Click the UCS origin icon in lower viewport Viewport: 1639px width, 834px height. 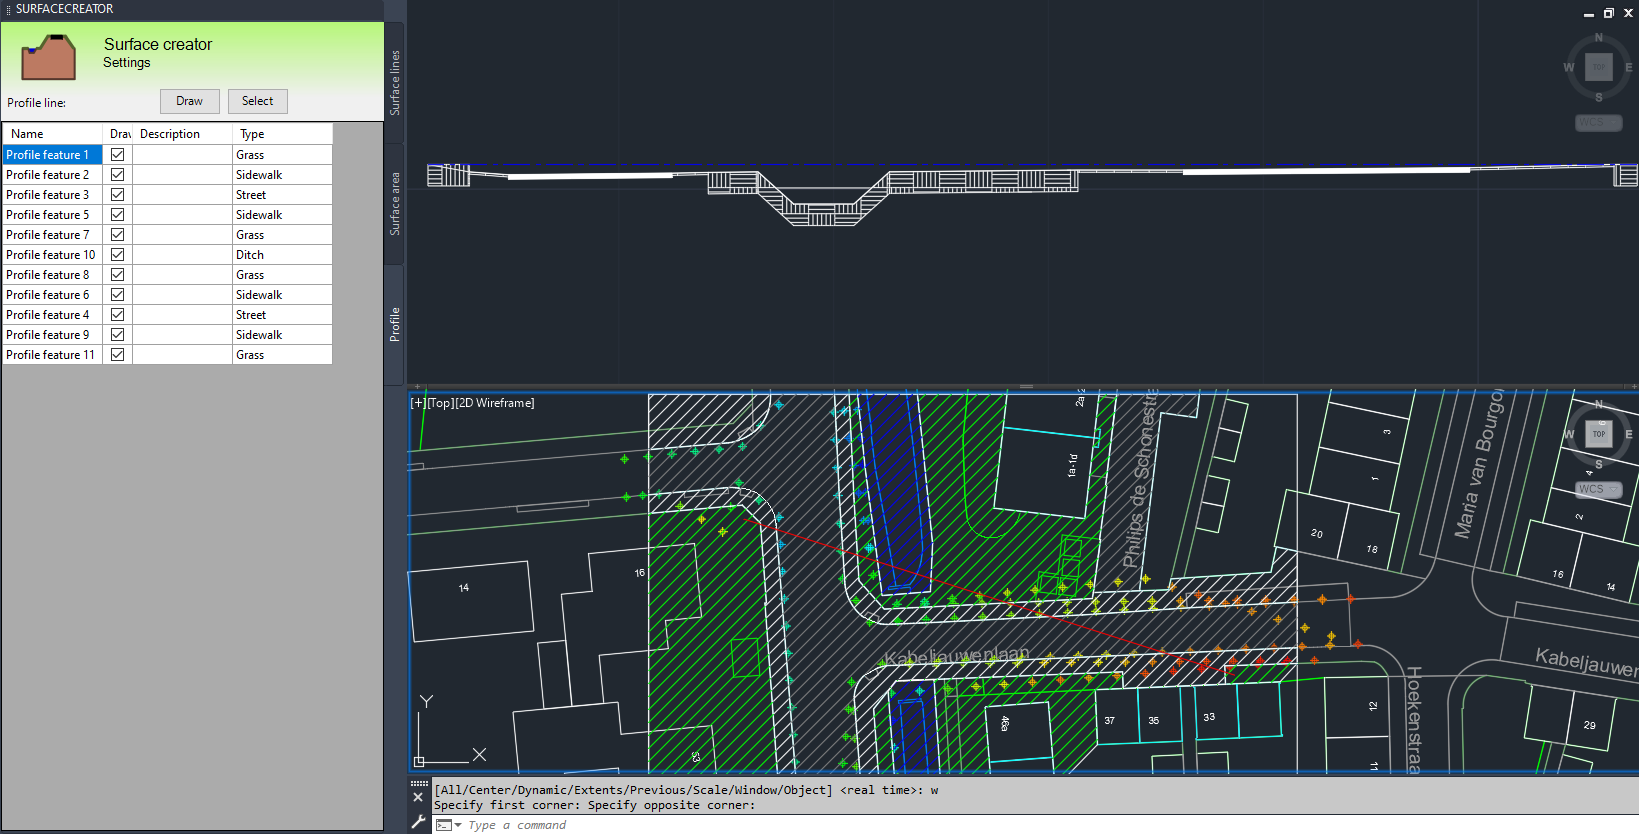[x=419, y=761]
